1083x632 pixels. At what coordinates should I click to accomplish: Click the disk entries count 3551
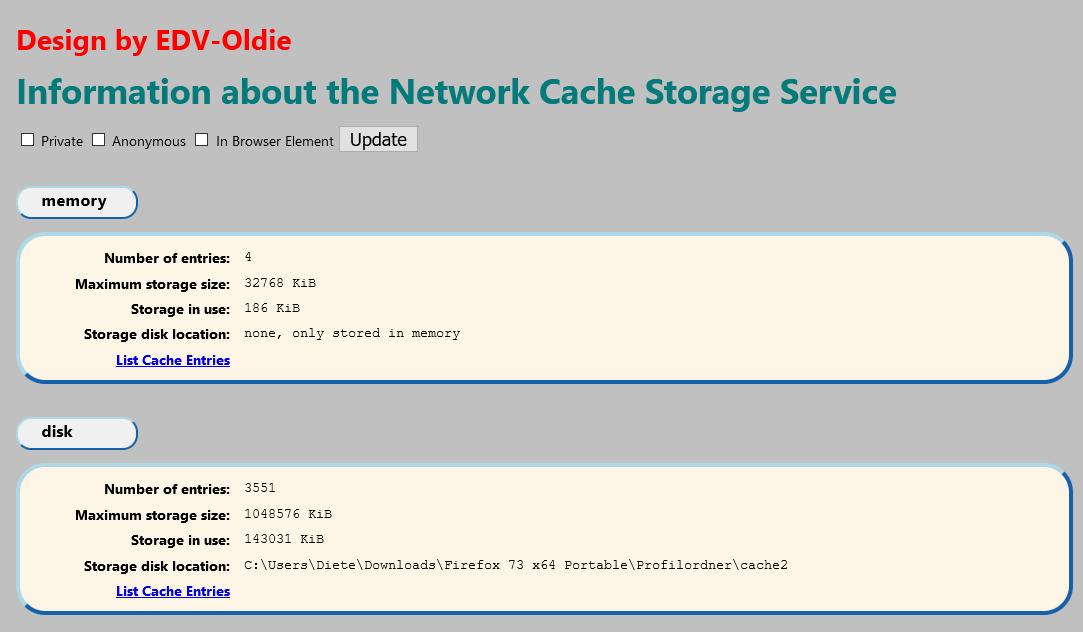click(x=260, y=488)
